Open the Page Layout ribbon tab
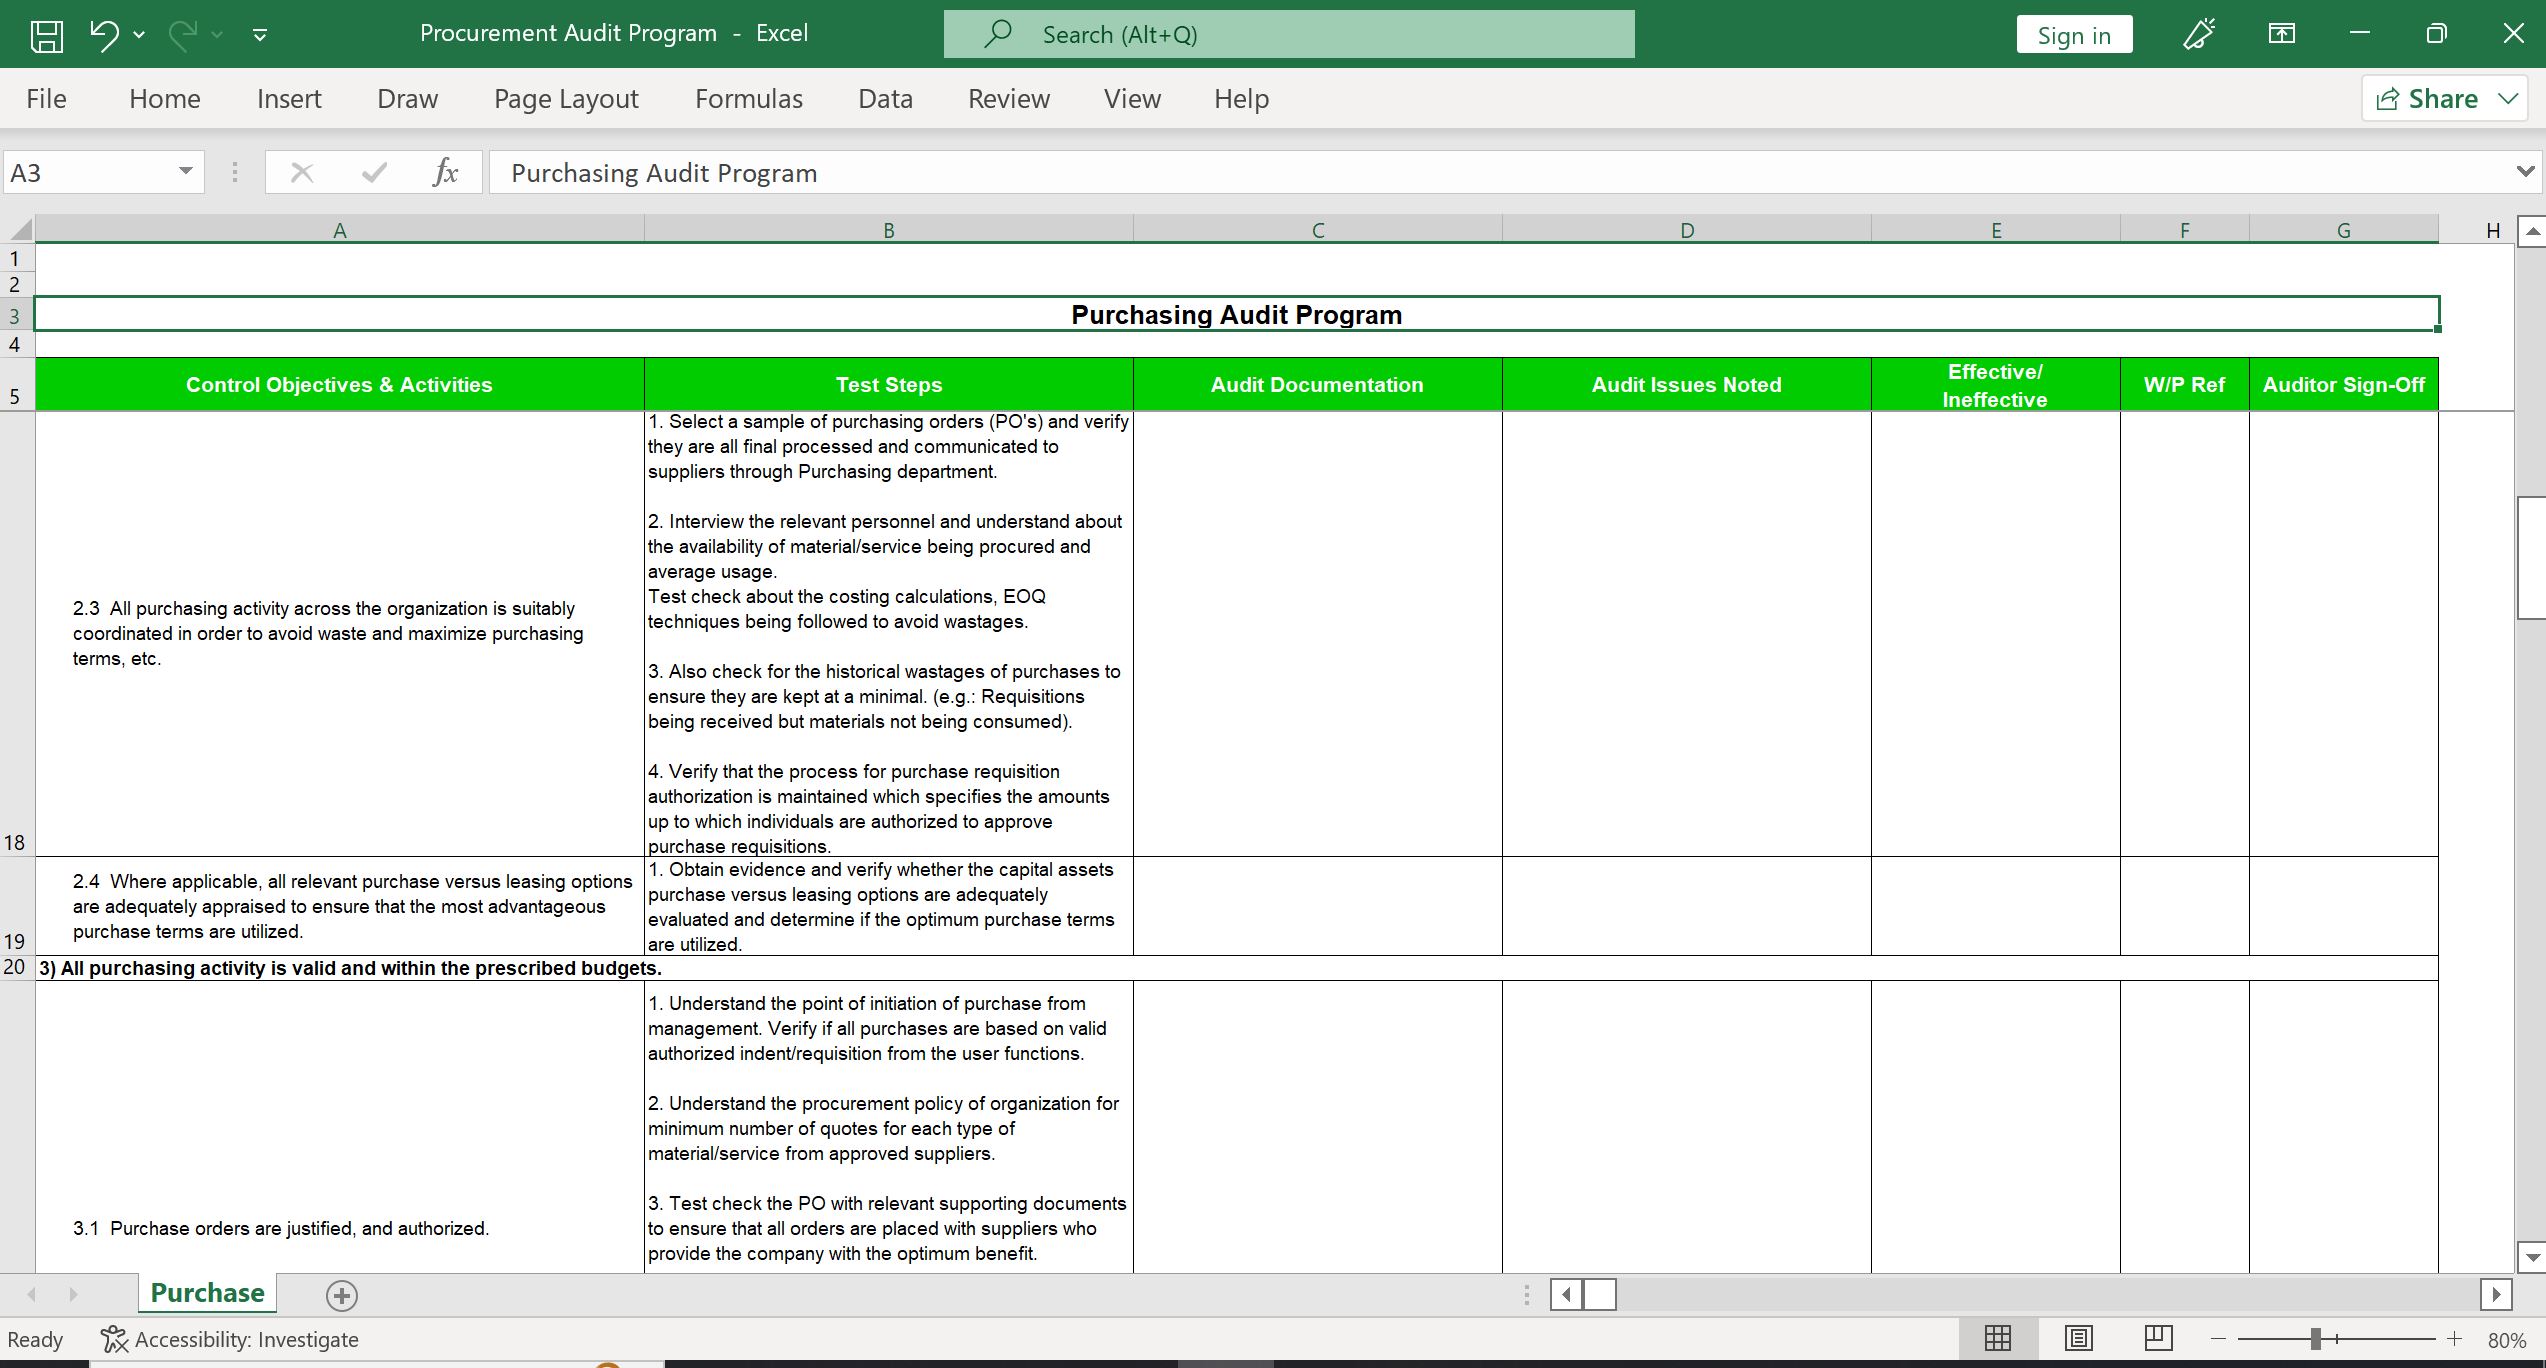The width and height of the screenshot is (2546, 1368). [x=566, y=99]
